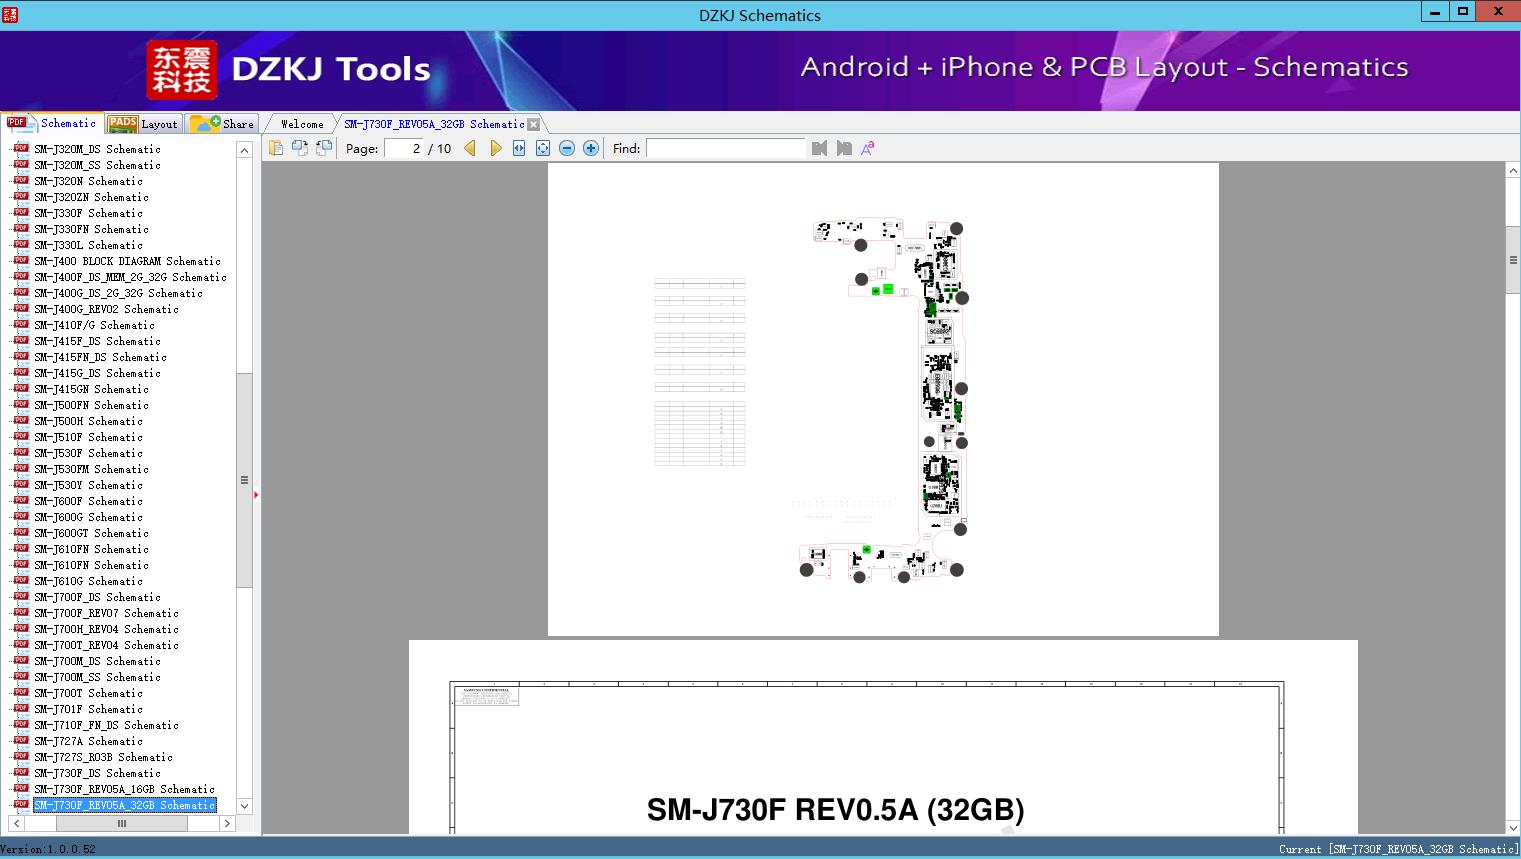Viewport: 1521px width, 859px height.
Task: Open SM-J330L Schematic
Action: tap(88, 245)
